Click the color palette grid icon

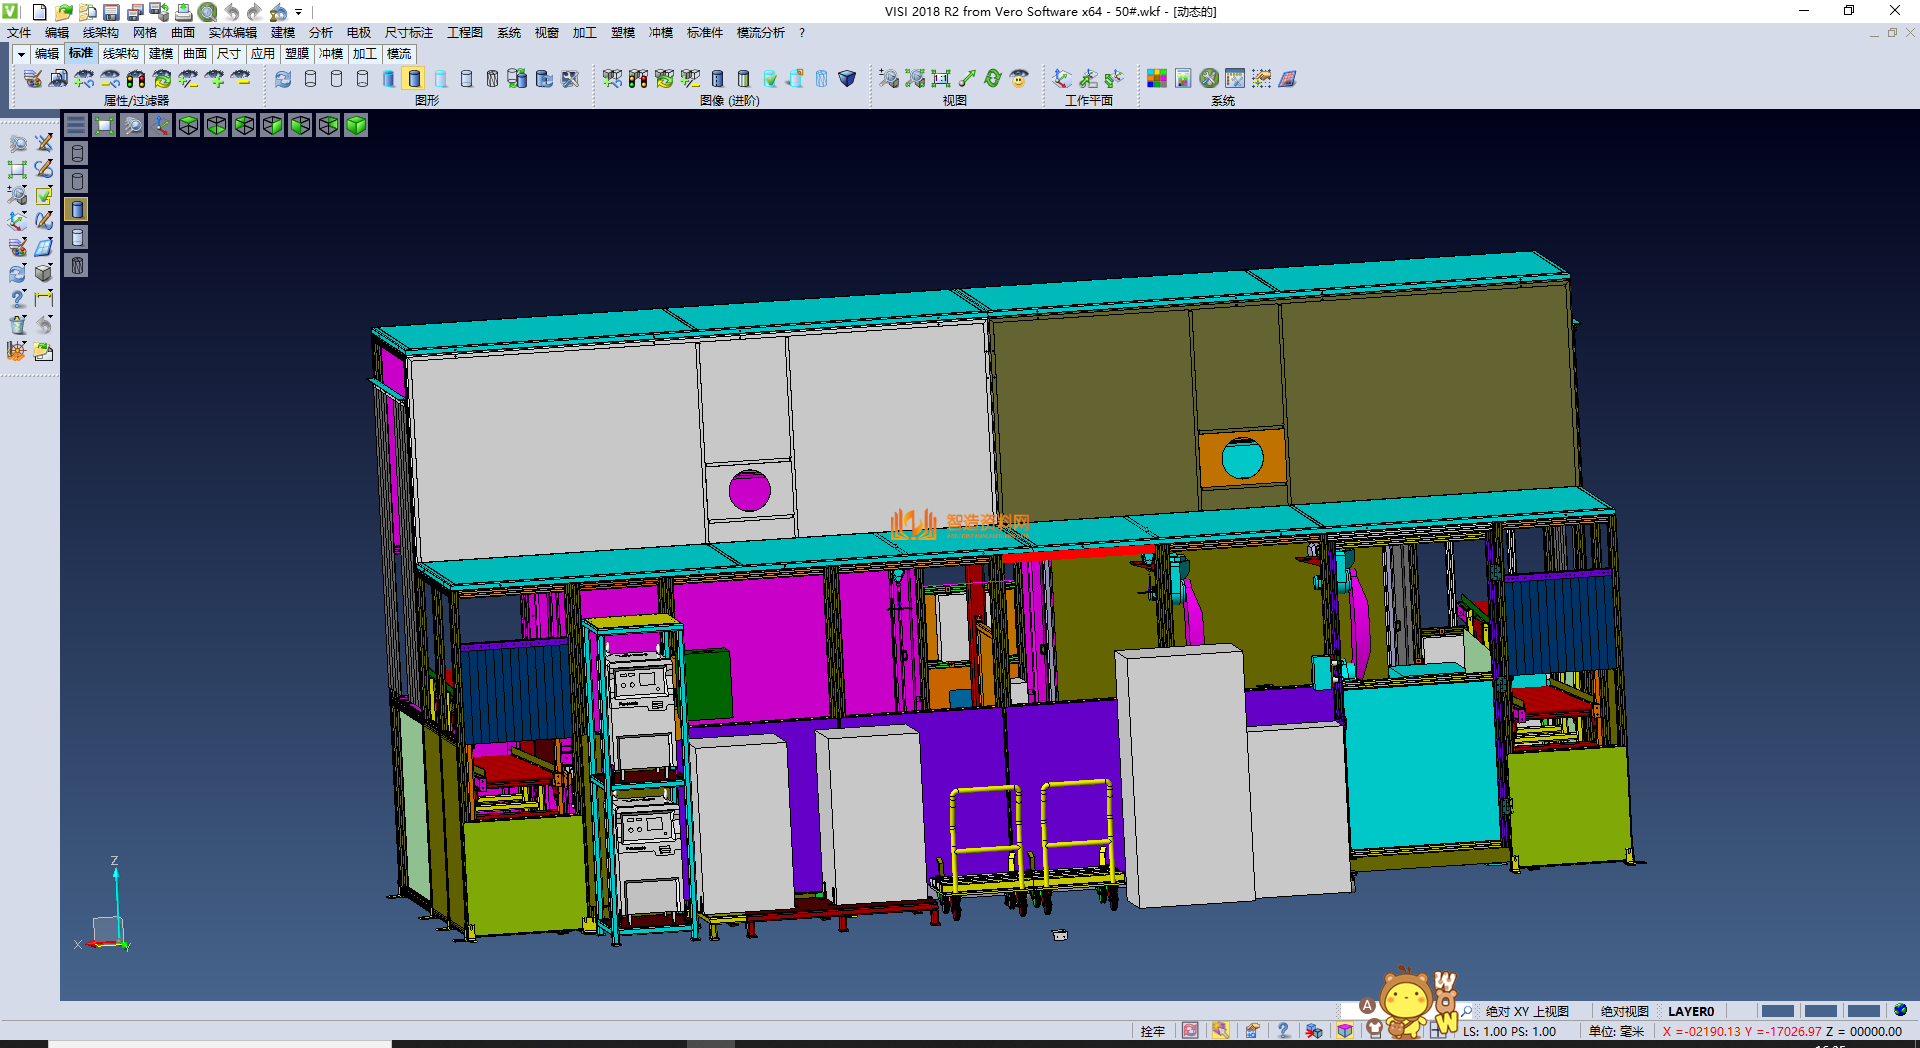click(x=1157, y=78)
